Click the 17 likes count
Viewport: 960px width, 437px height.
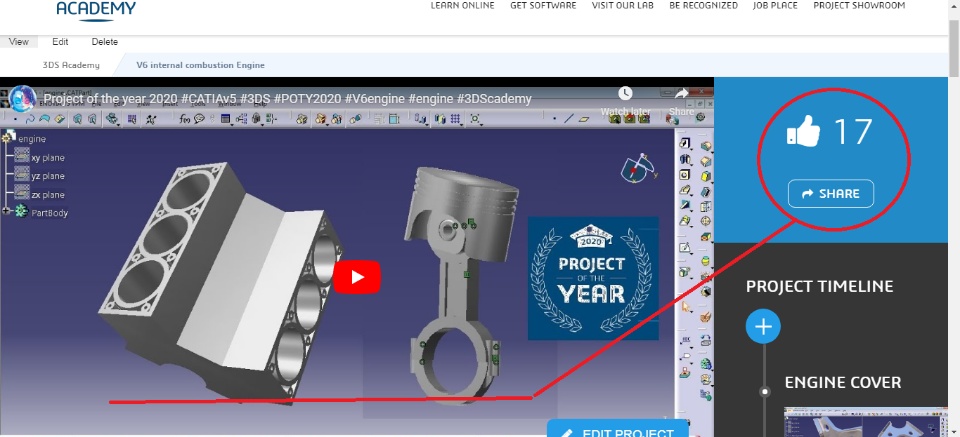(853, 132)
